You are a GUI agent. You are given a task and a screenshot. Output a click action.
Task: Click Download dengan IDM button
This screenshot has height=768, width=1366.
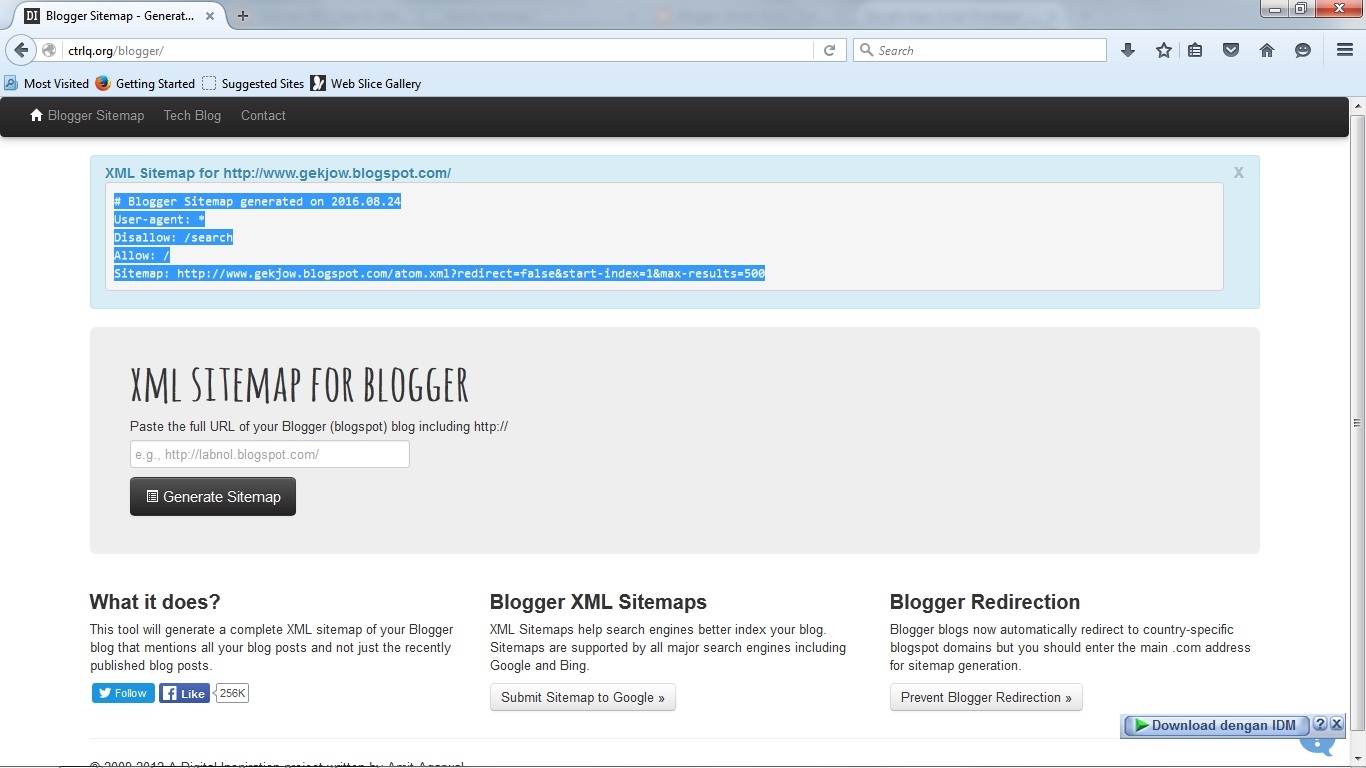[x=1214, y=726]
